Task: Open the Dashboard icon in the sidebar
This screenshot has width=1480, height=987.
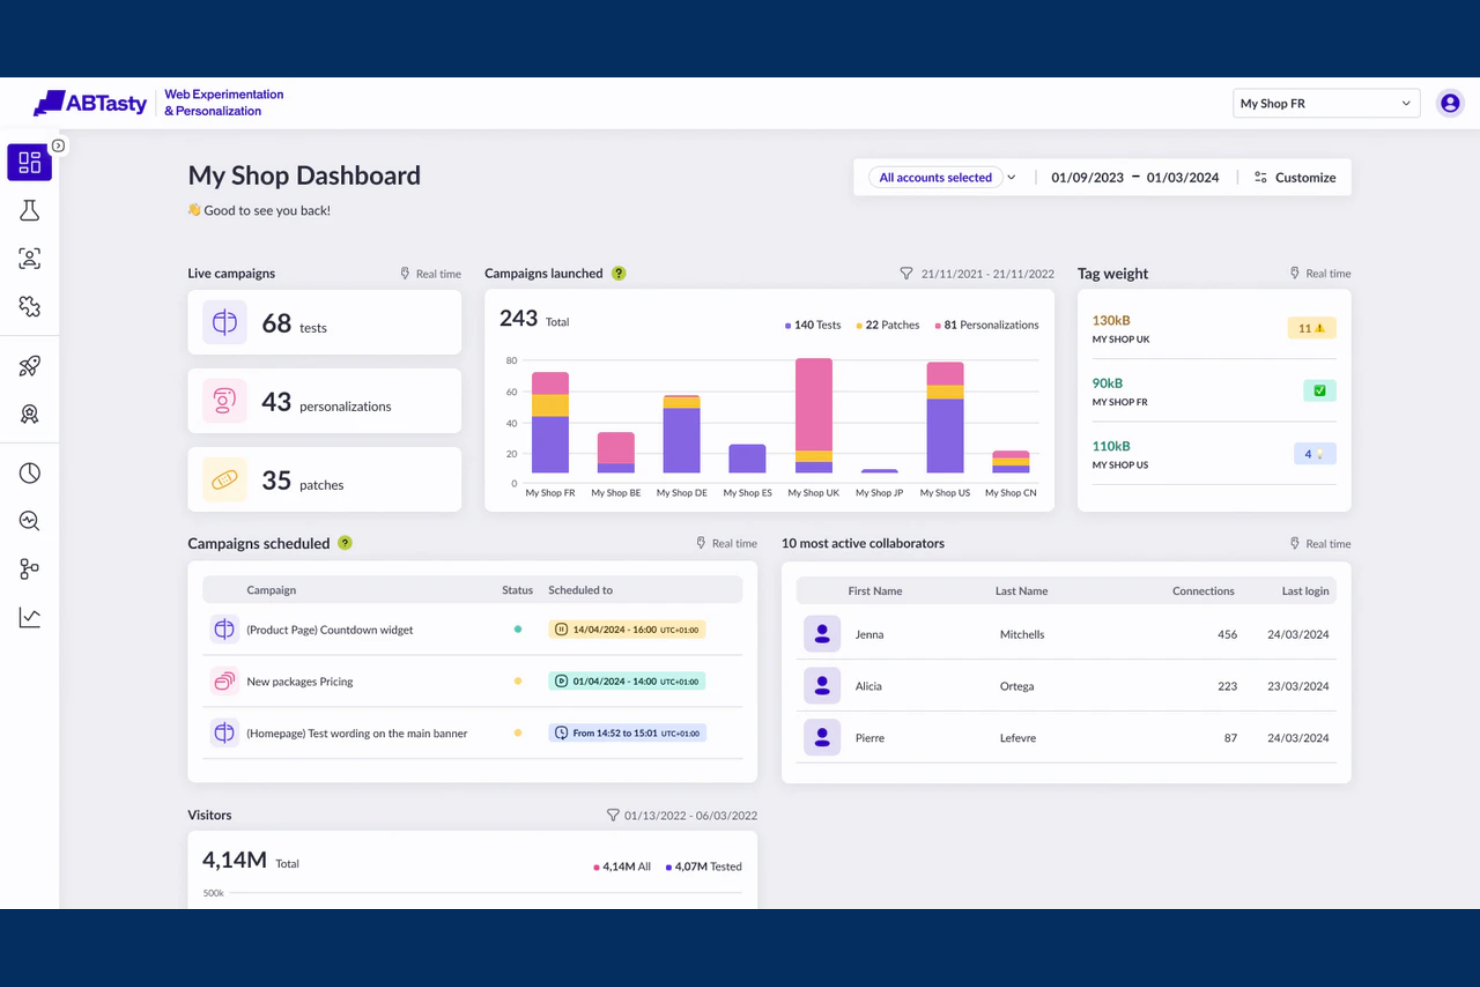Action: [29, 162]
